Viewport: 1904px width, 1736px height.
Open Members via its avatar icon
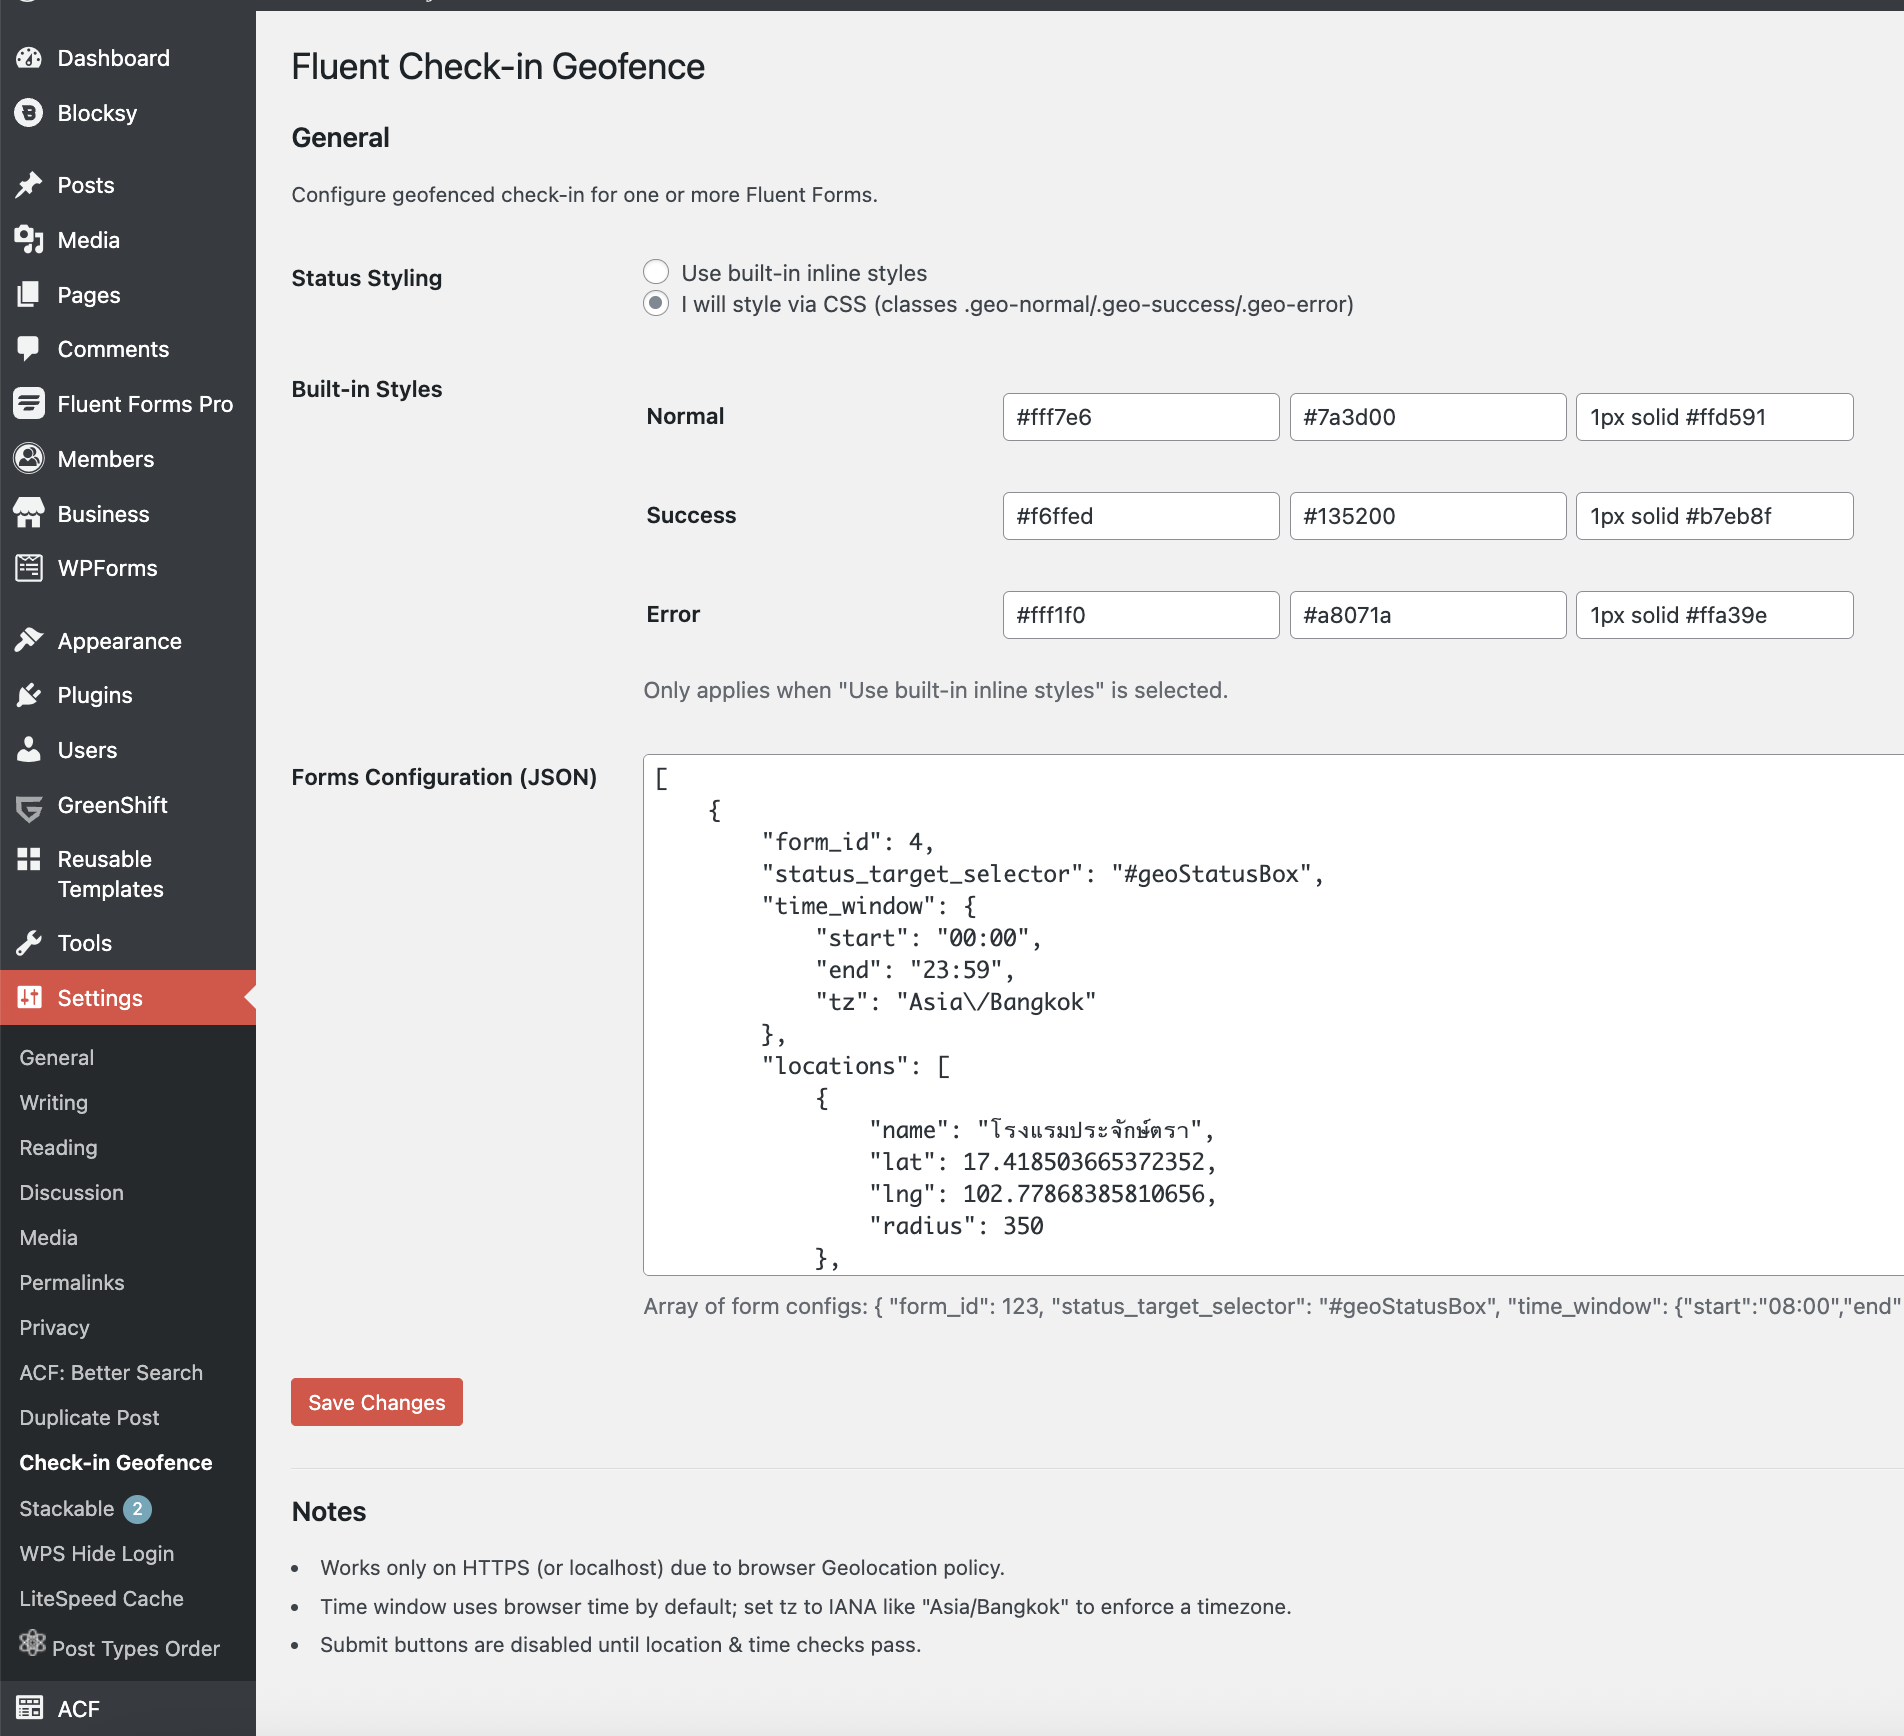(x=29, y=459)
